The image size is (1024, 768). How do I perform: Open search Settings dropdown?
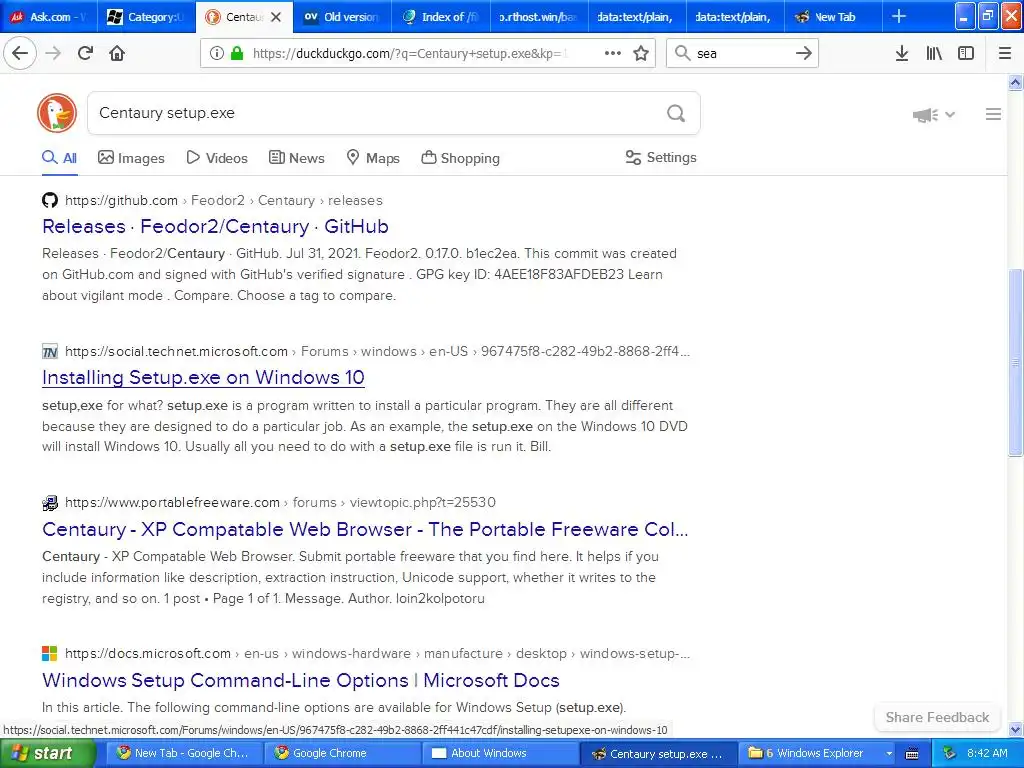click(x=661, y=157)
